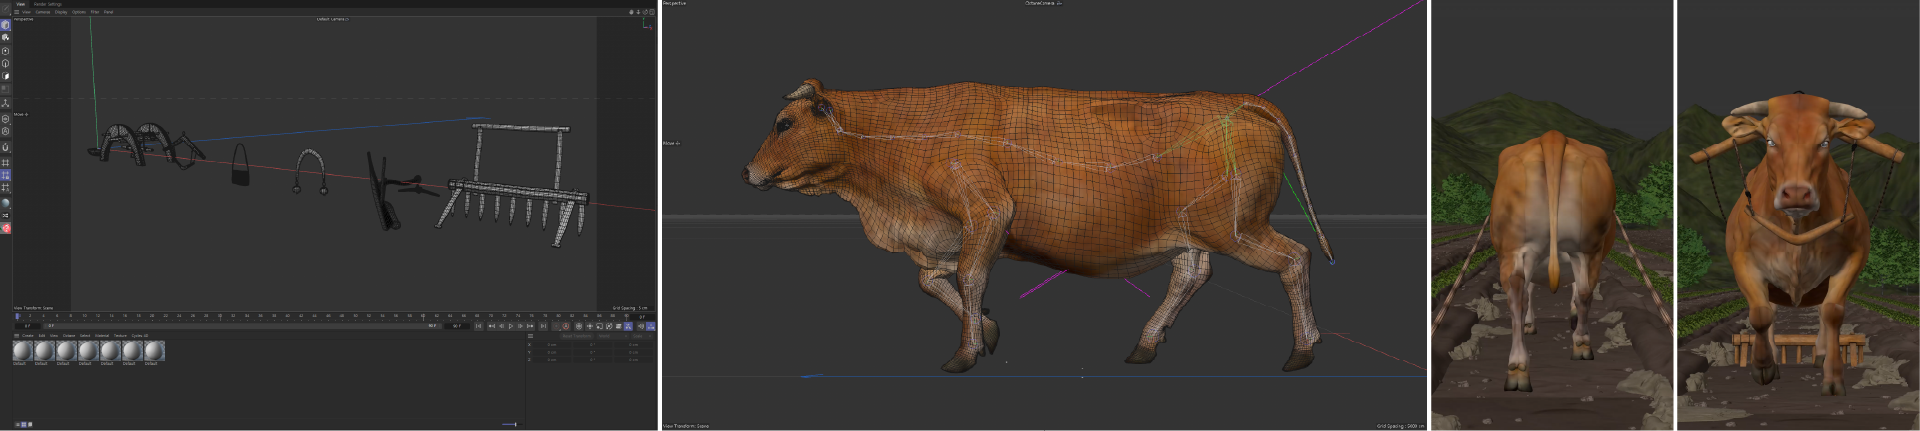Image resolution: width=1920 pixels, height=431 pixels.
Task: Play the animation forward
Action: coord(511,326)
